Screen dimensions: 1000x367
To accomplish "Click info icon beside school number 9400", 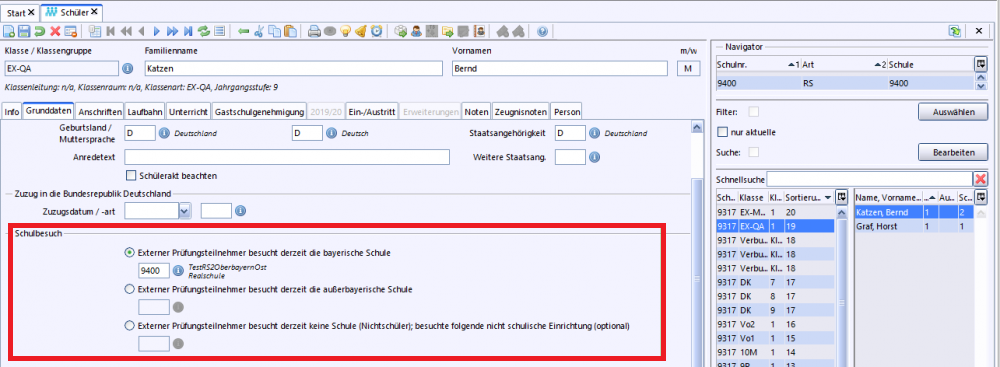I will (178, 271).
